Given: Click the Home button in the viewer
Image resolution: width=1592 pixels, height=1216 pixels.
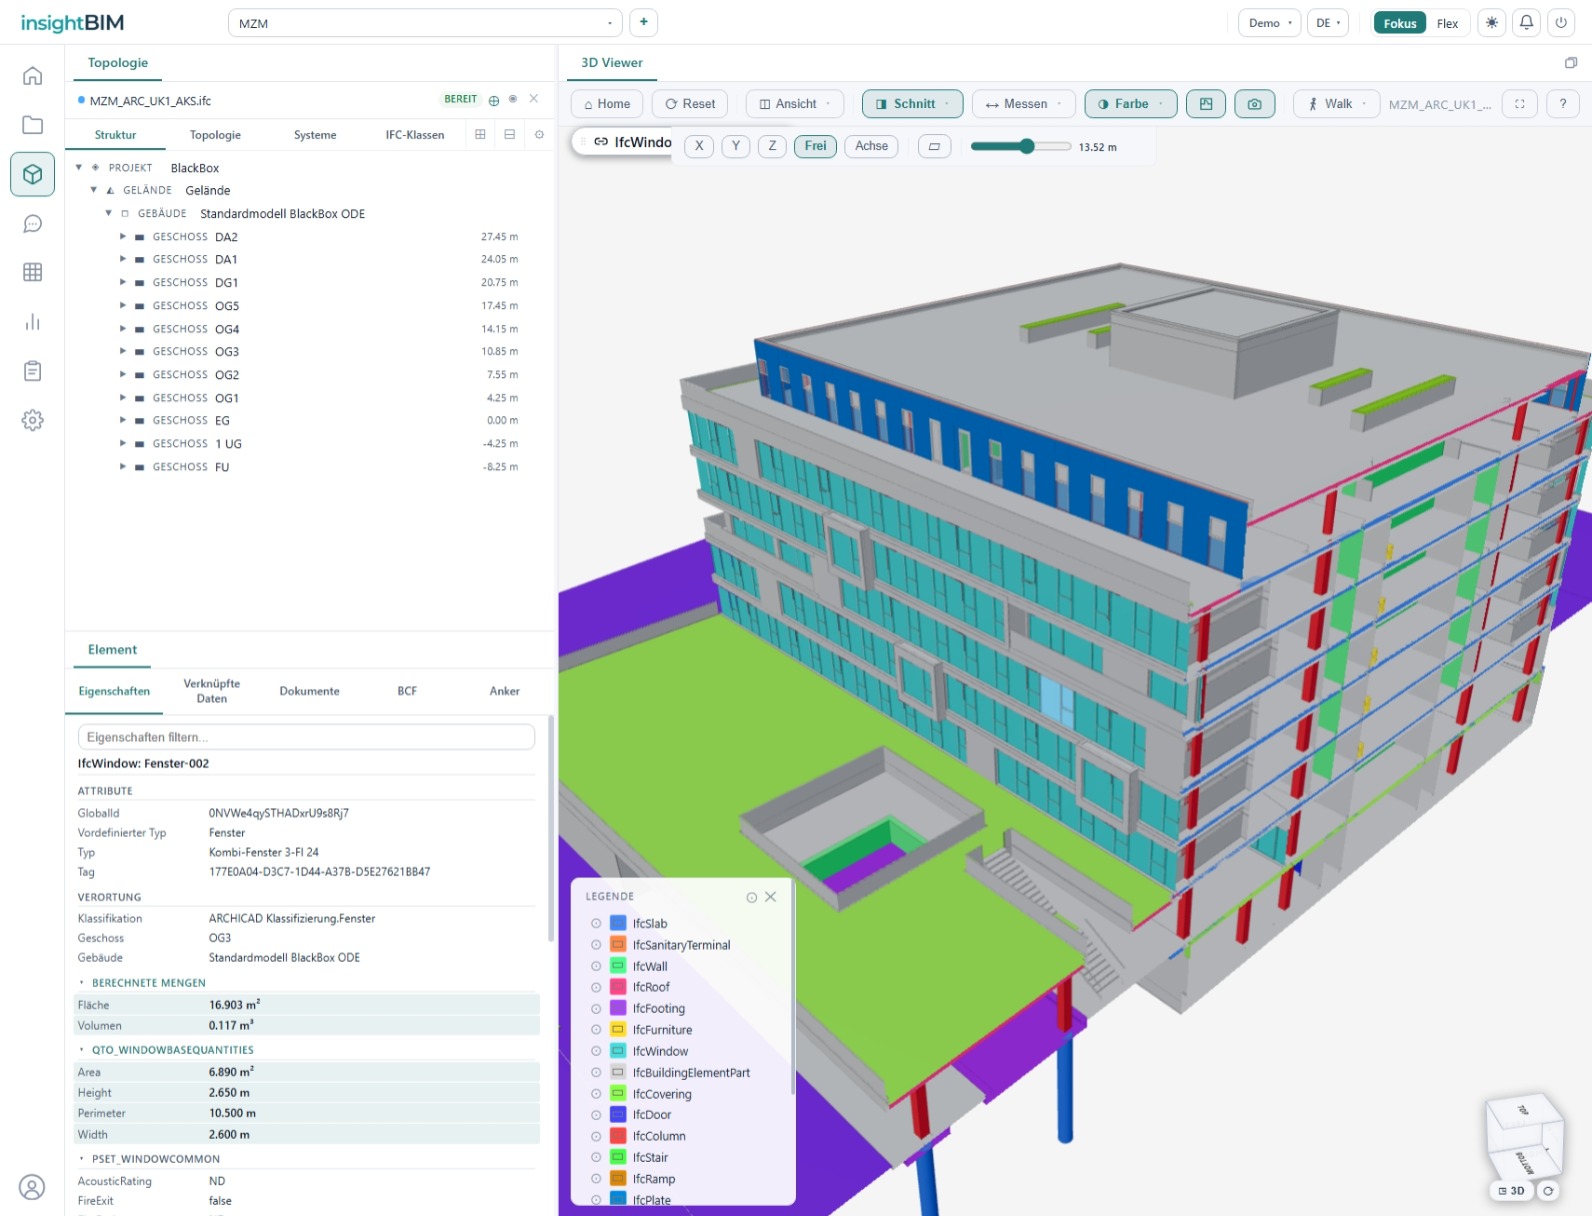Looking at the screenshot, I should click(607, 104).
